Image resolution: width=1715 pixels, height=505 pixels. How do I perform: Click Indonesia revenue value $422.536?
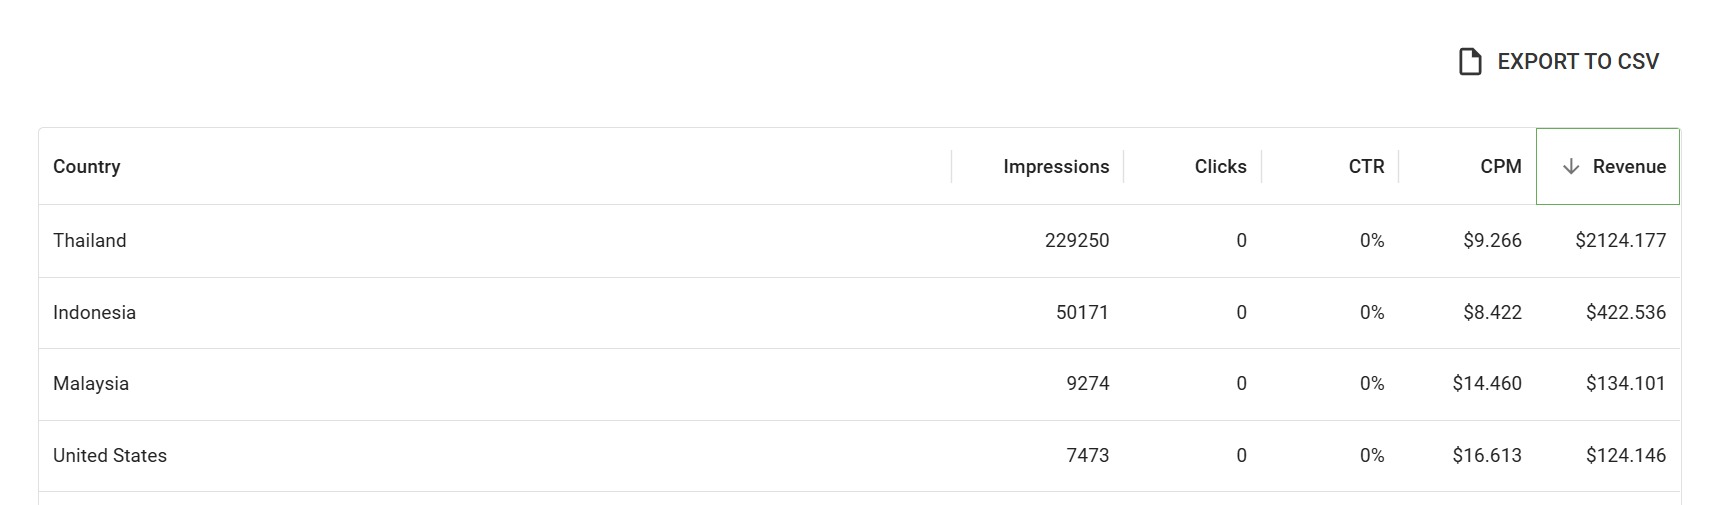coord(1626,313)
